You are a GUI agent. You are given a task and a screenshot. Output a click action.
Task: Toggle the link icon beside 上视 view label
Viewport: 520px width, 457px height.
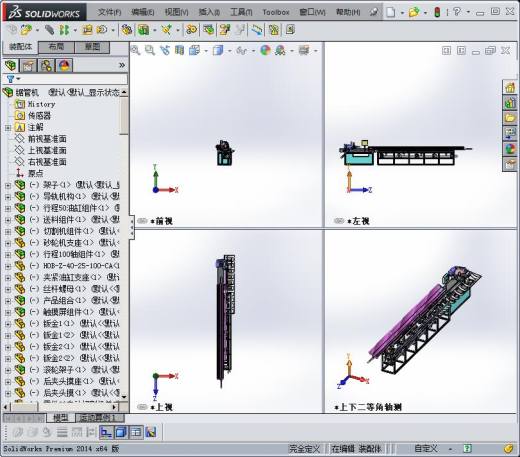pos(142,407)
